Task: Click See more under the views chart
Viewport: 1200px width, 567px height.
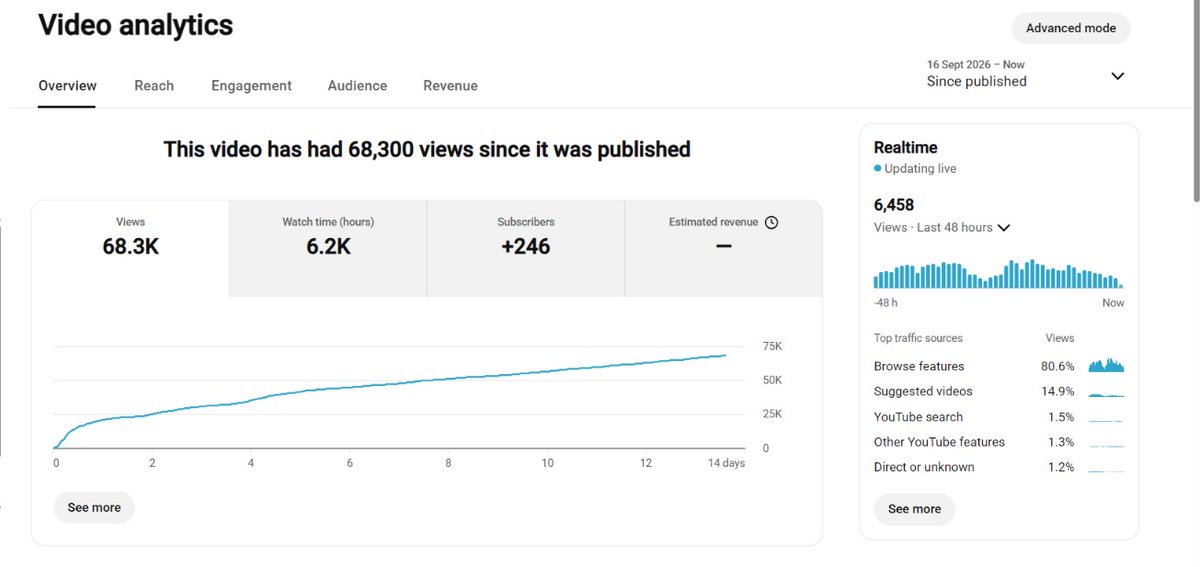Action: click(94, 508)
